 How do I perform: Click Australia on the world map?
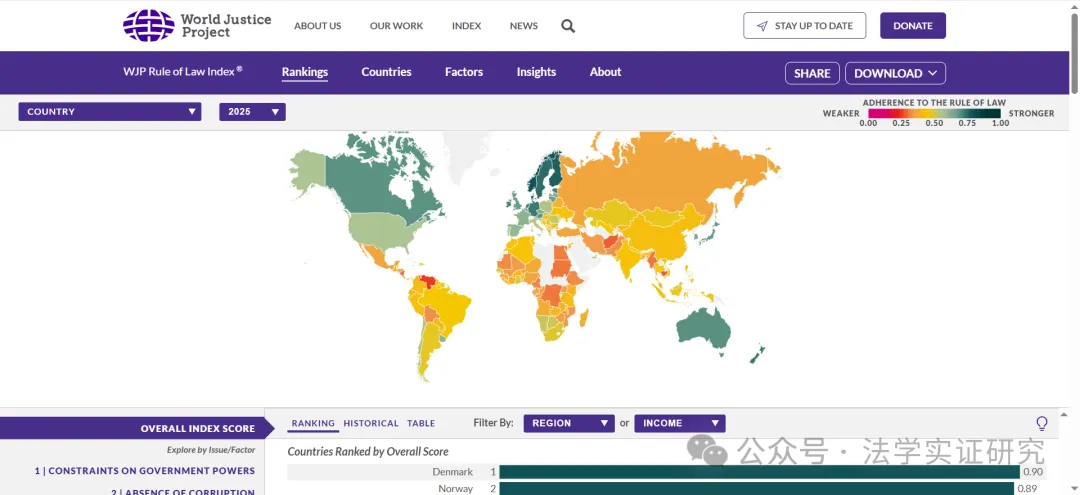point(703,329)
